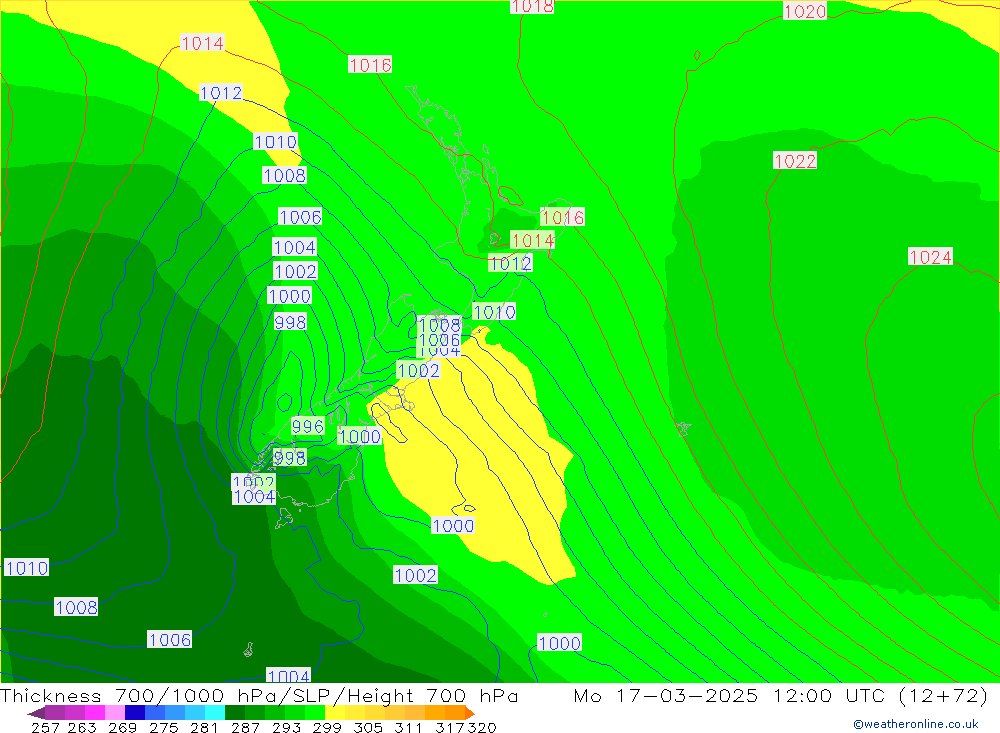This screenshot has width=1000, height=733.
Task: Click the legend value 275
Action: pyautogui.click(x=163, y=727)
